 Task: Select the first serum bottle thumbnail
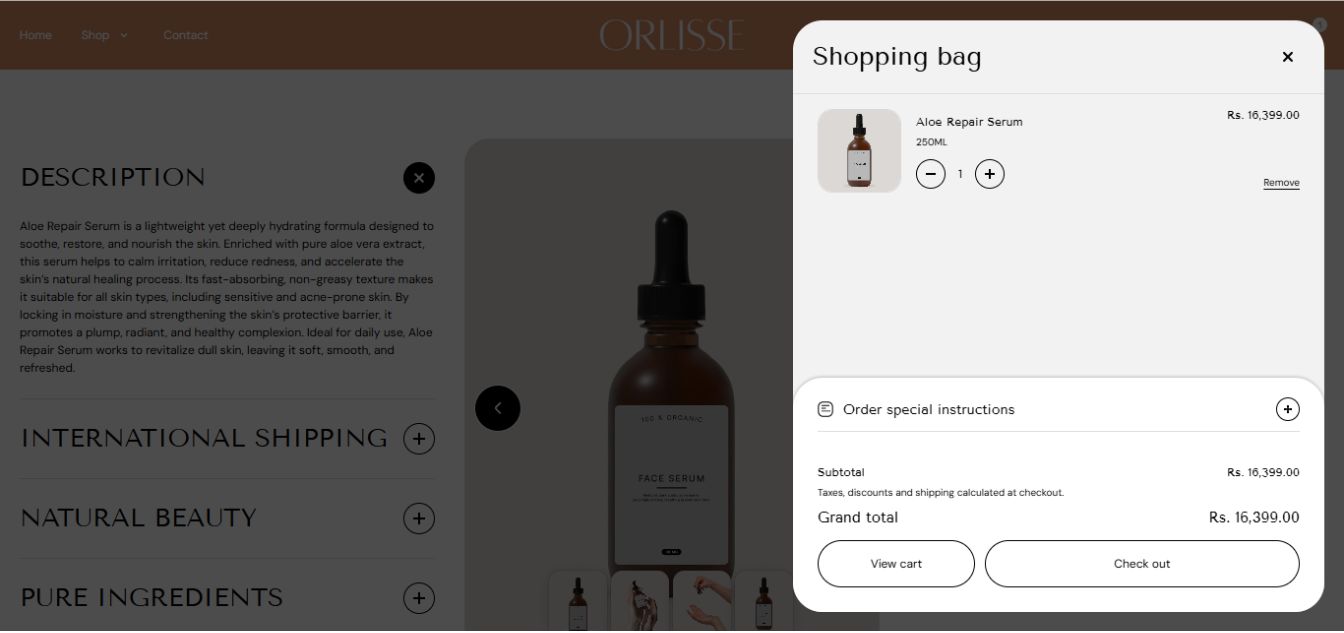(578, 601)
